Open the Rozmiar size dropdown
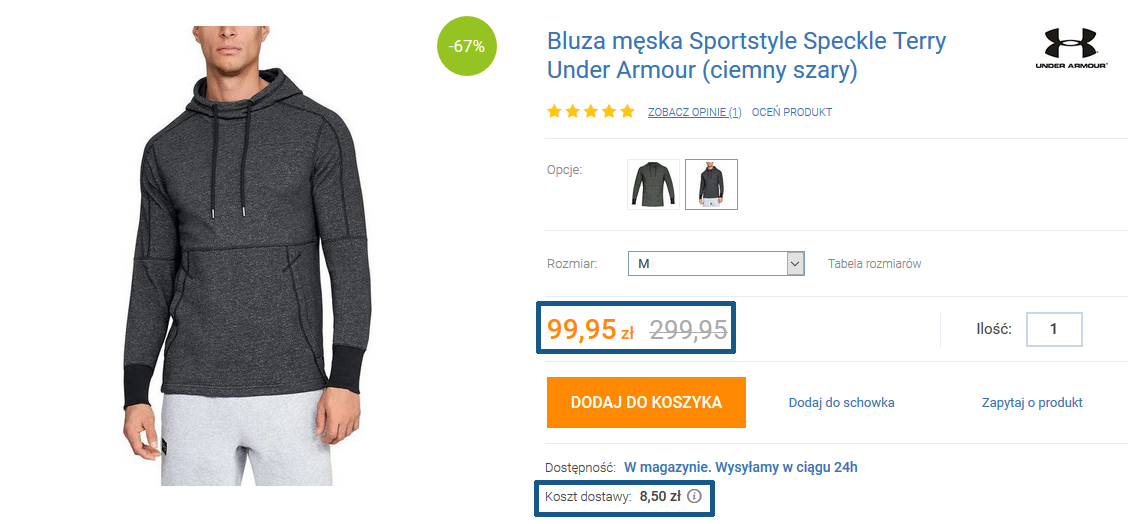Viewport: 1147px width, 524px height. [x=716, y=264]
